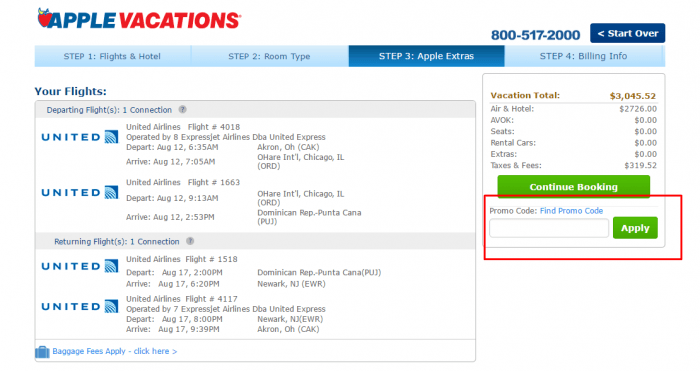
Task: Switch to STEP 4: Billing Info tab
Action: (584, 56)
